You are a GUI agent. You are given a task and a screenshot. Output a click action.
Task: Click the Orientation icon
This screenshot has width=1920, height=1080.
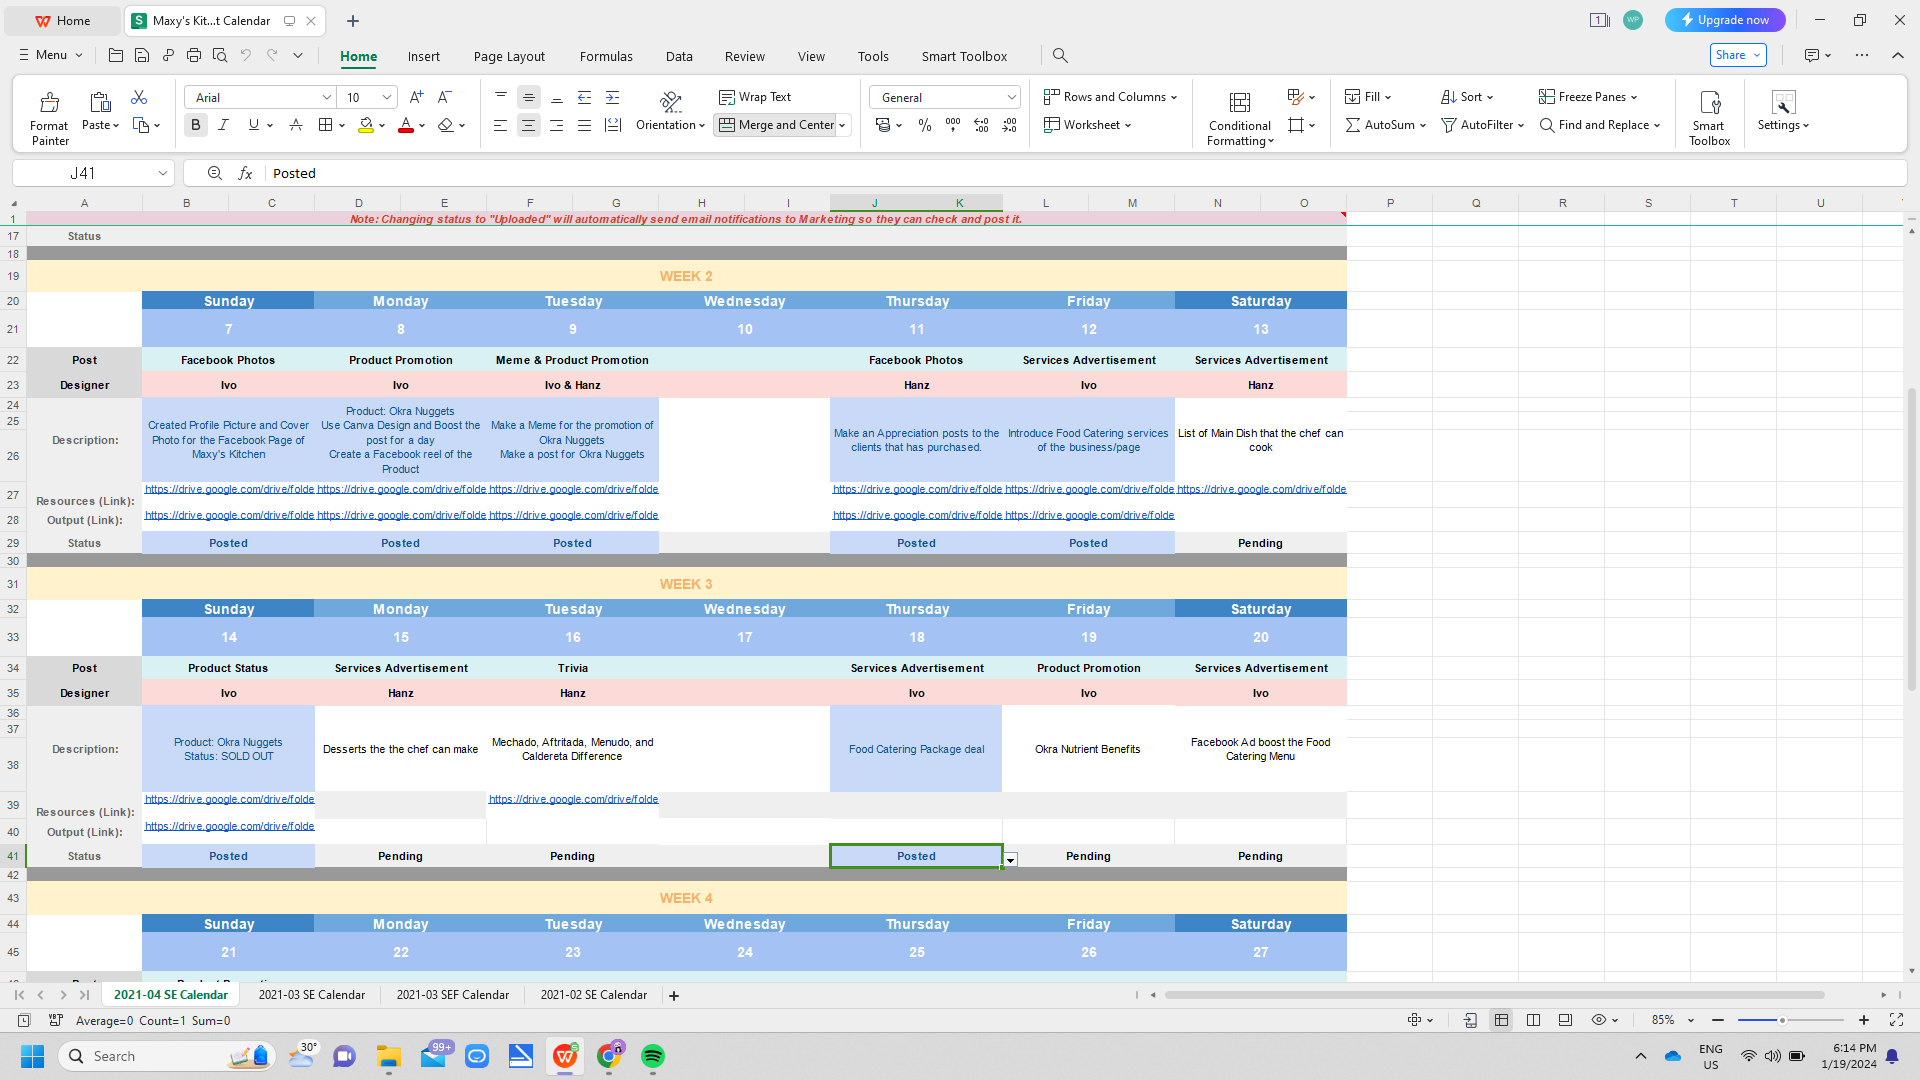(x=671, y=101)
